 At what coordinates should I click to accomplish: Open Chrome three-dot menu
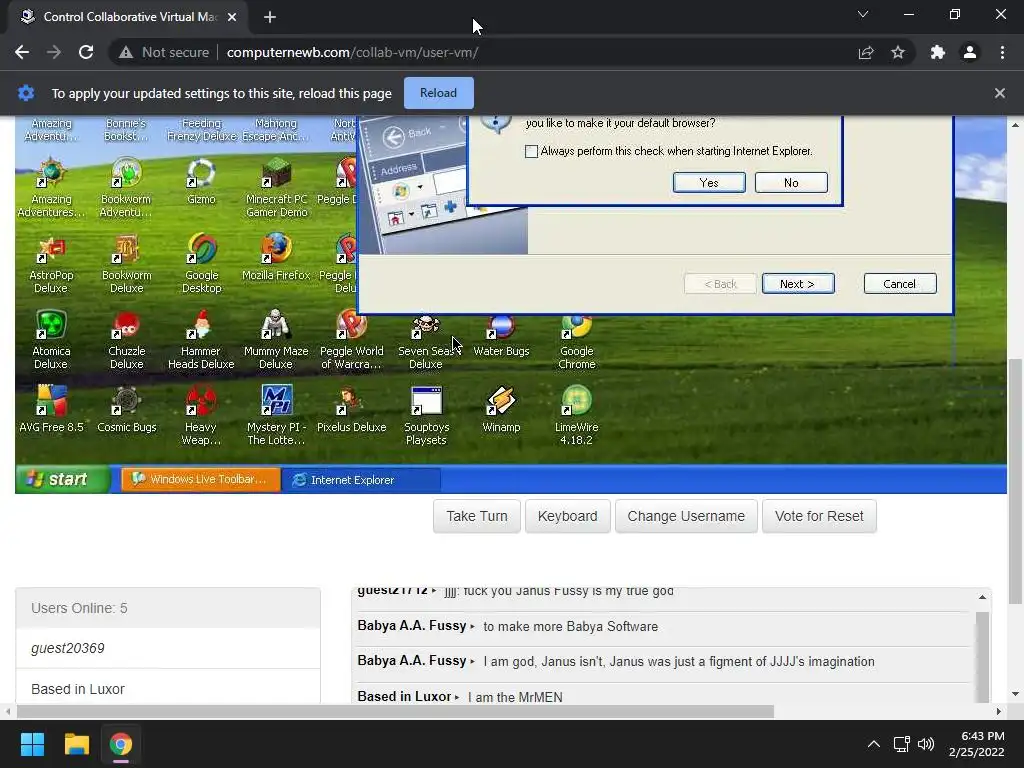coord(1002,52)
